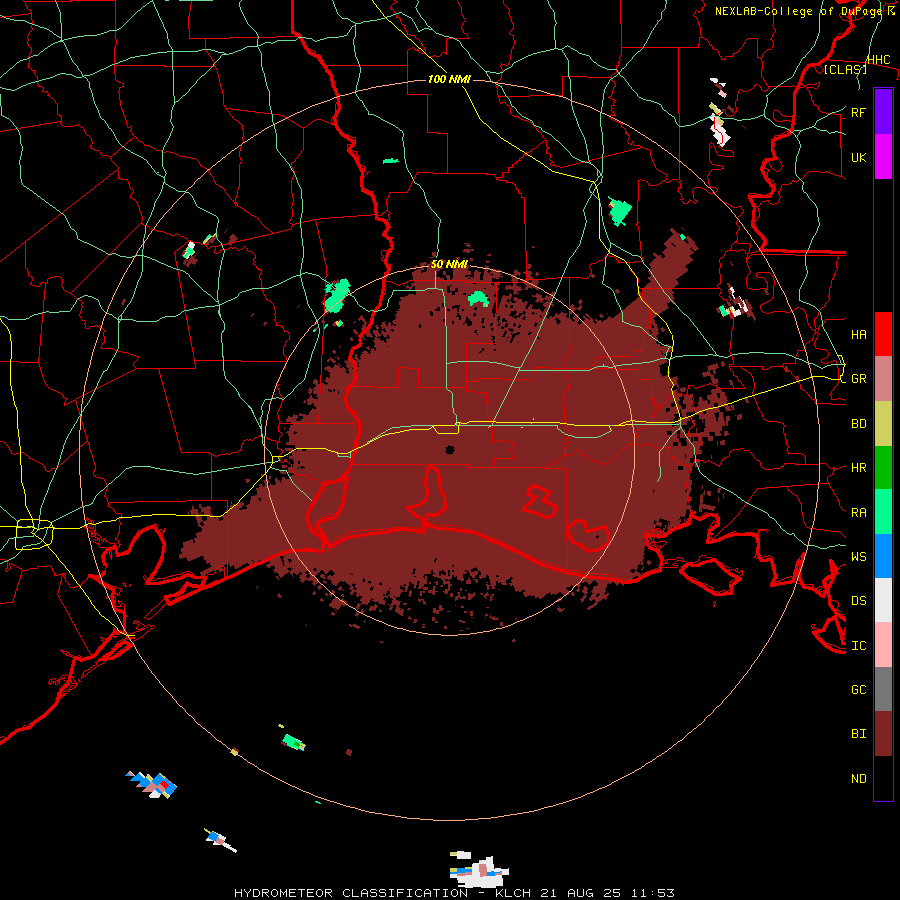This screenshot has height=900, width=900.
Task: Click the GR legend label
Action: (x=858, y=379)
